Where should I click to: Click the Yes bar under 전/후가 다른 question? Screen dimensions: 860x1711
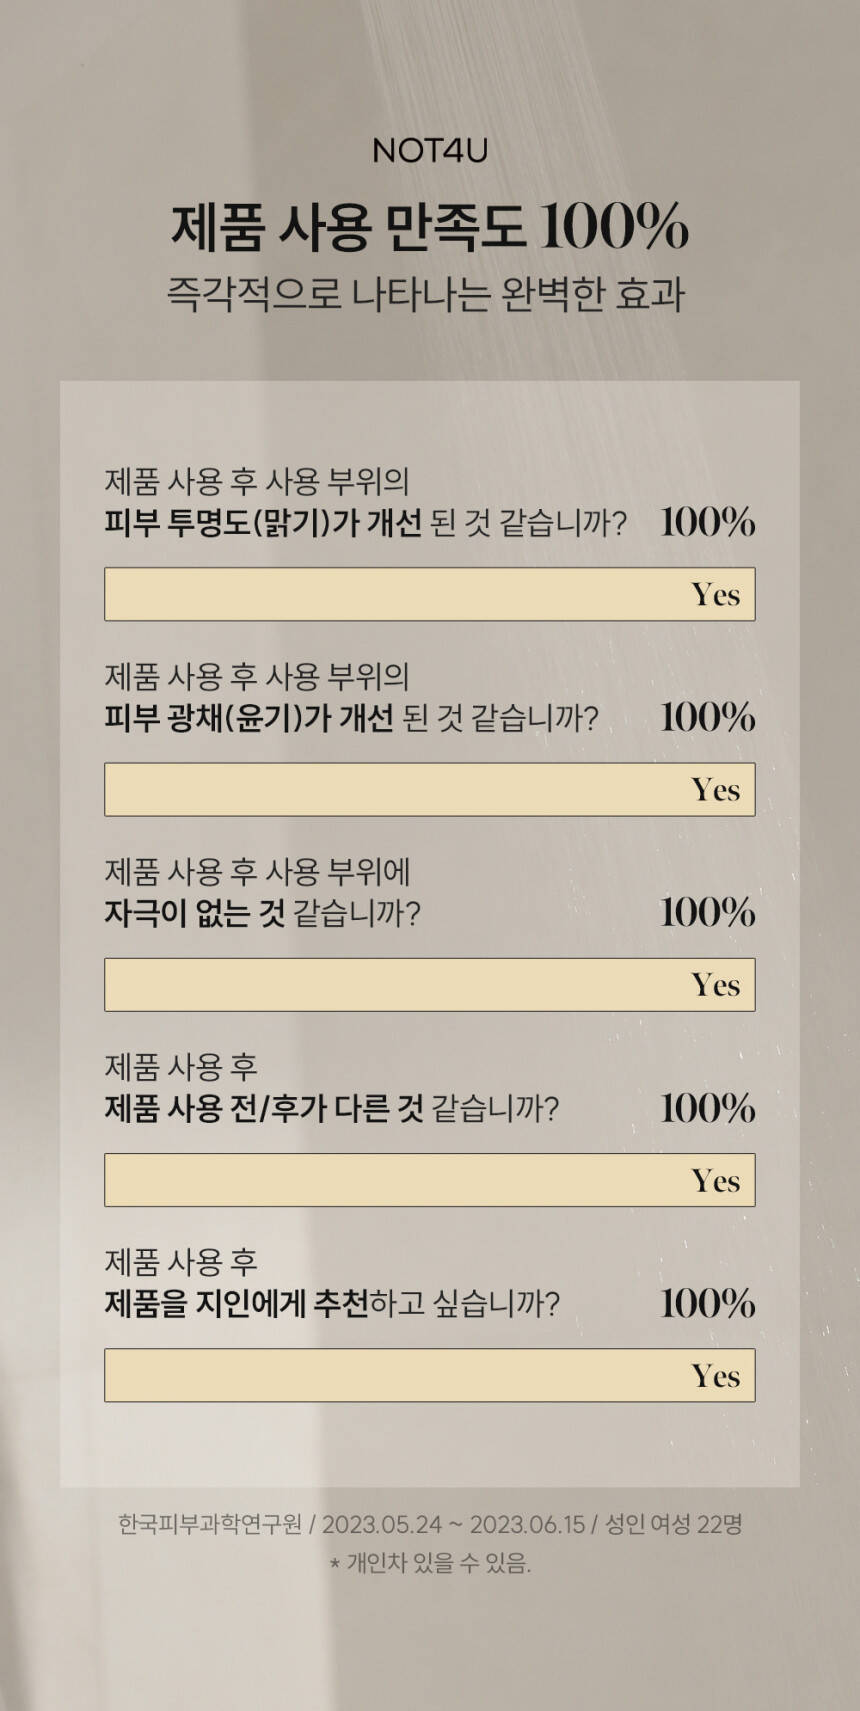tap(430, 1180)
